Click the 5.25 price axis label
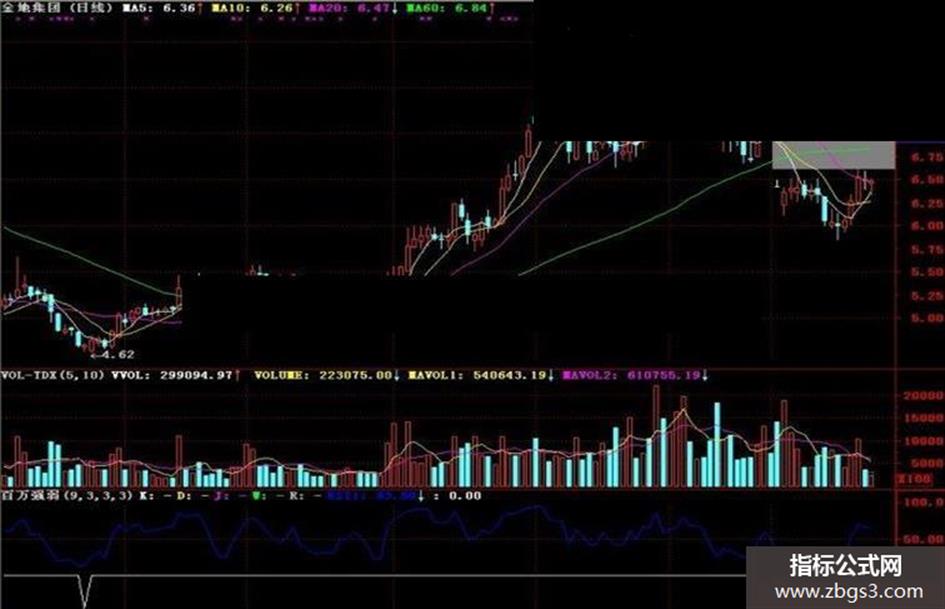This screenshot has width=945, height=609. pos(926,295)
